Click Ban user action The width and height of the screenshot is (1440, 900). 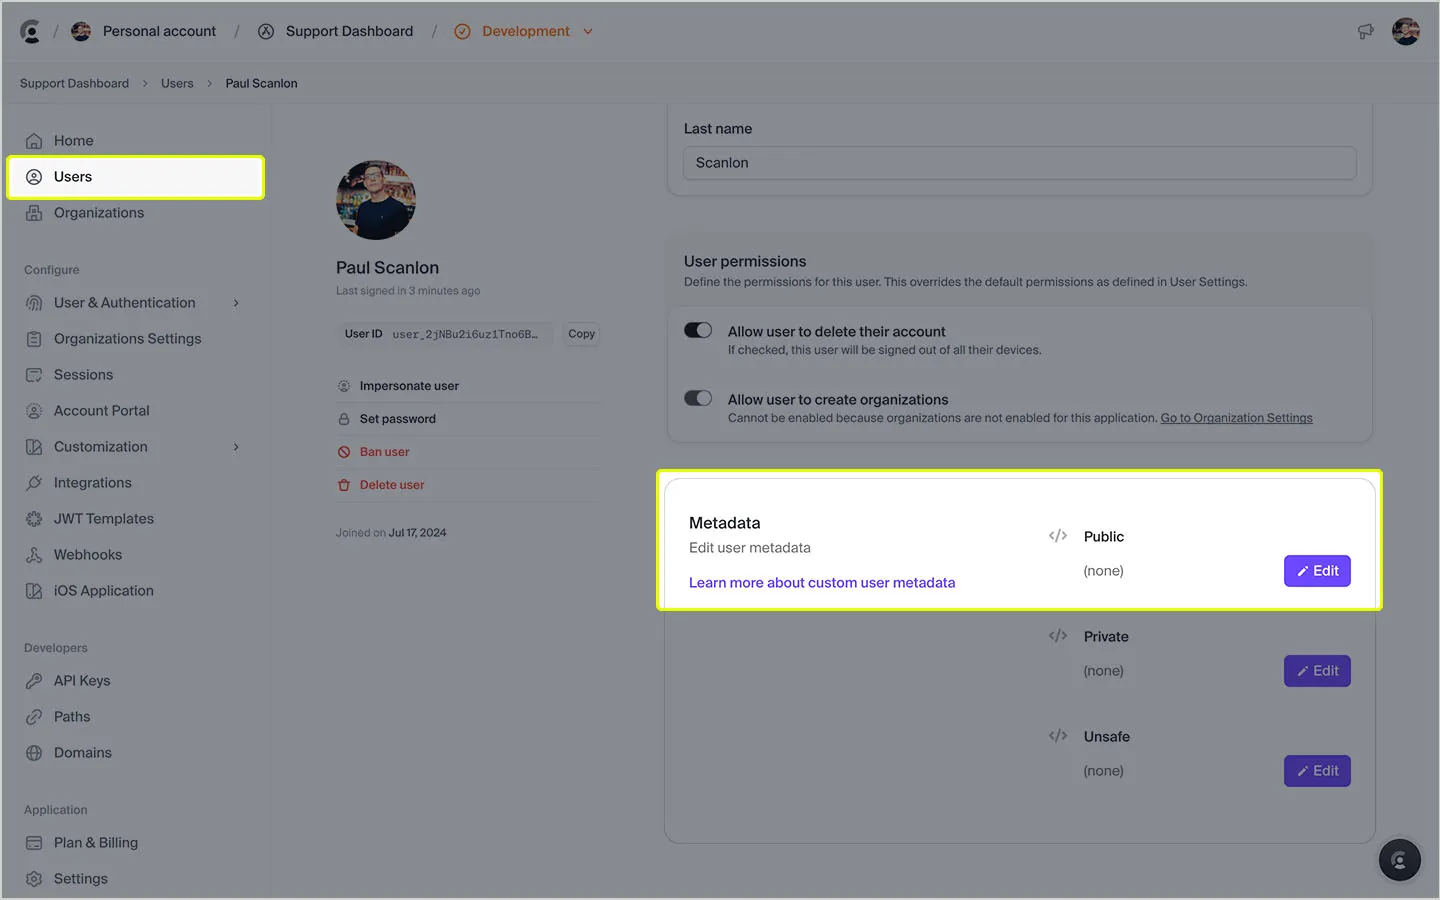point(384,452)
